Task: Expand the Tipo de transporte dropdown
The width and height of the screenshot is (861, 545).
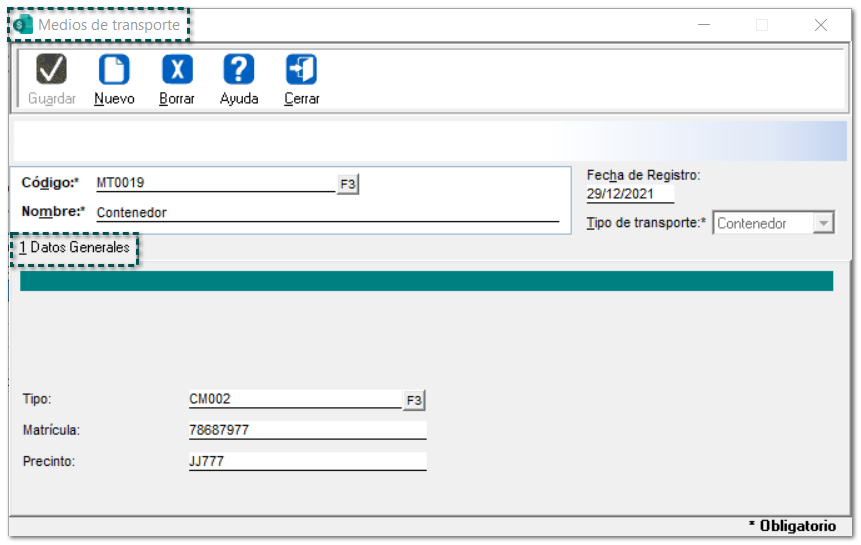Action: (823, 224)
